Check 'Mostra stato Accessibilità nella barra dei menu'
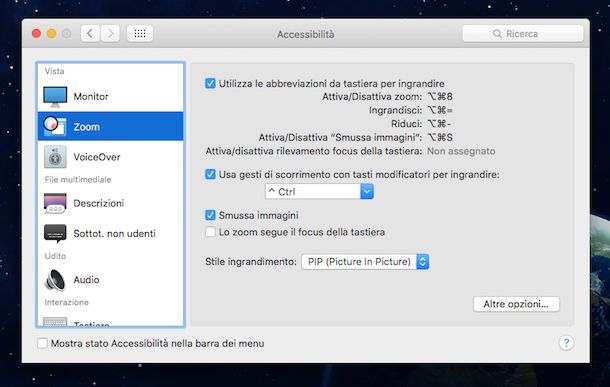The image size is (610, 387). pyautogui.click(x=42, y=343)
